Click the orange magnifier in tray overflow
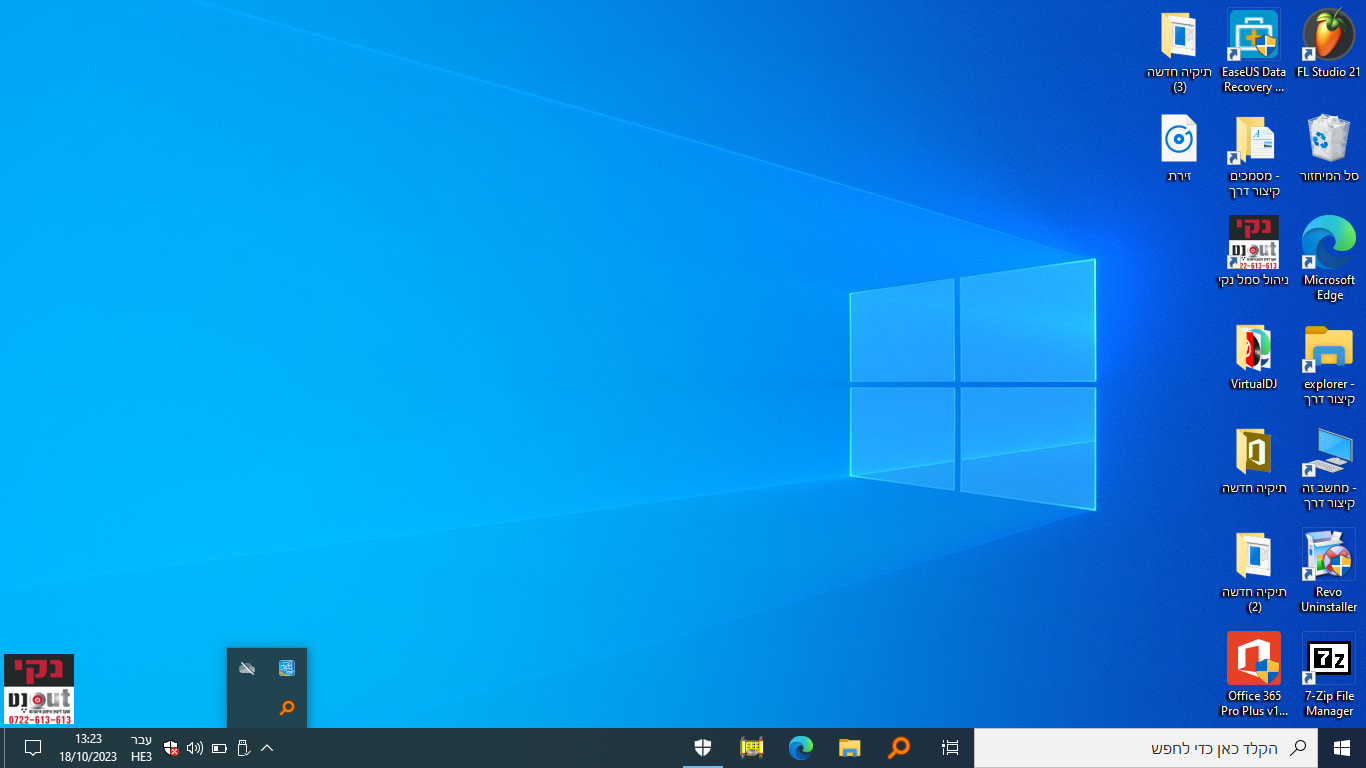This screenshot has height=768, width=1366. coord(287,708)
